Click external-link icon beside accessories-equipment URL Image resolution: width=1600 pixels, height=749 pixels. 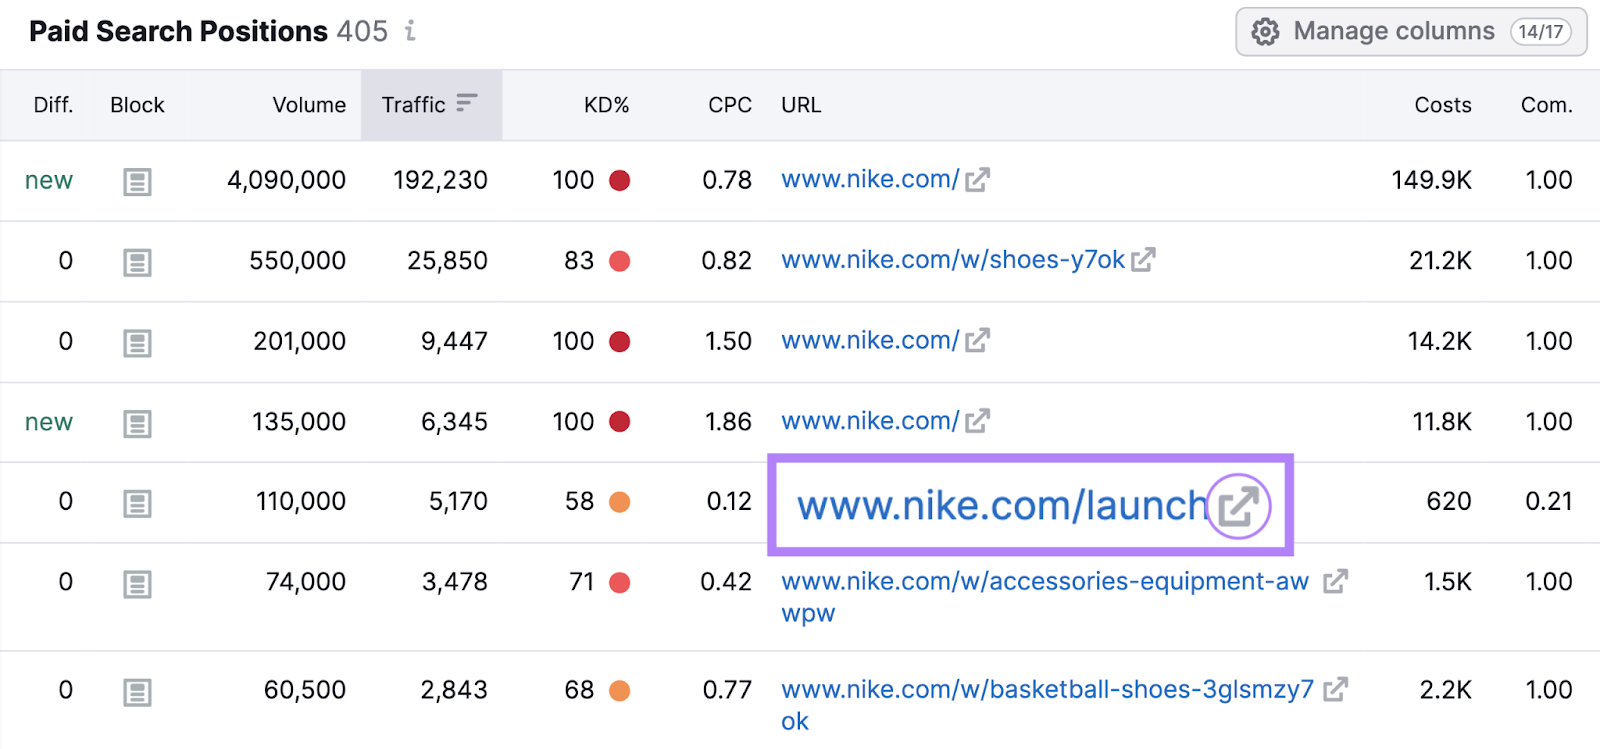[x=1336, y=581]
